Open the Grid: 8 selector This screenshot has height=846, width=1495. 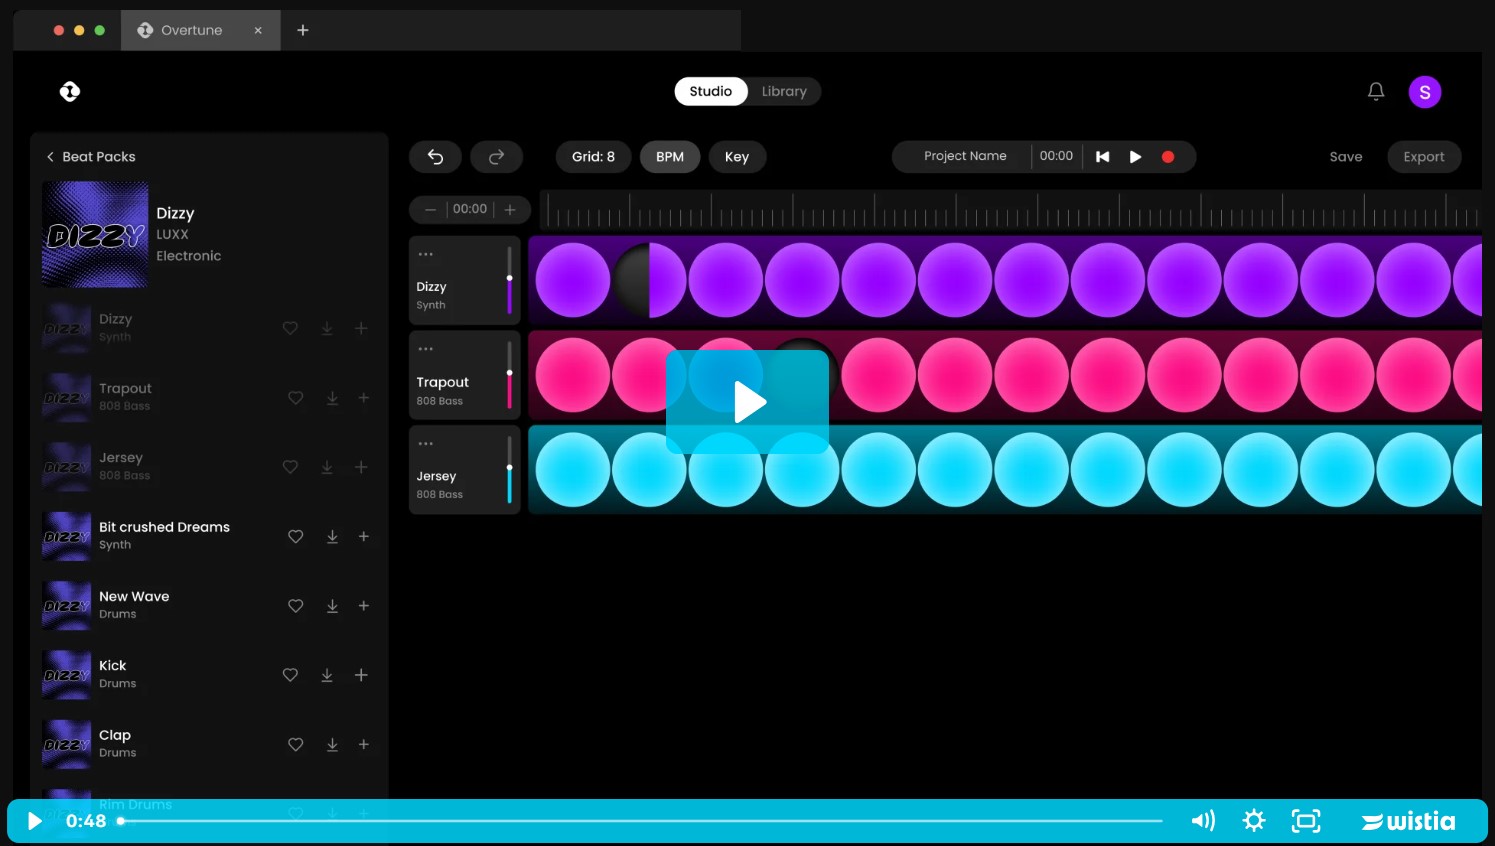pos(593,157)
